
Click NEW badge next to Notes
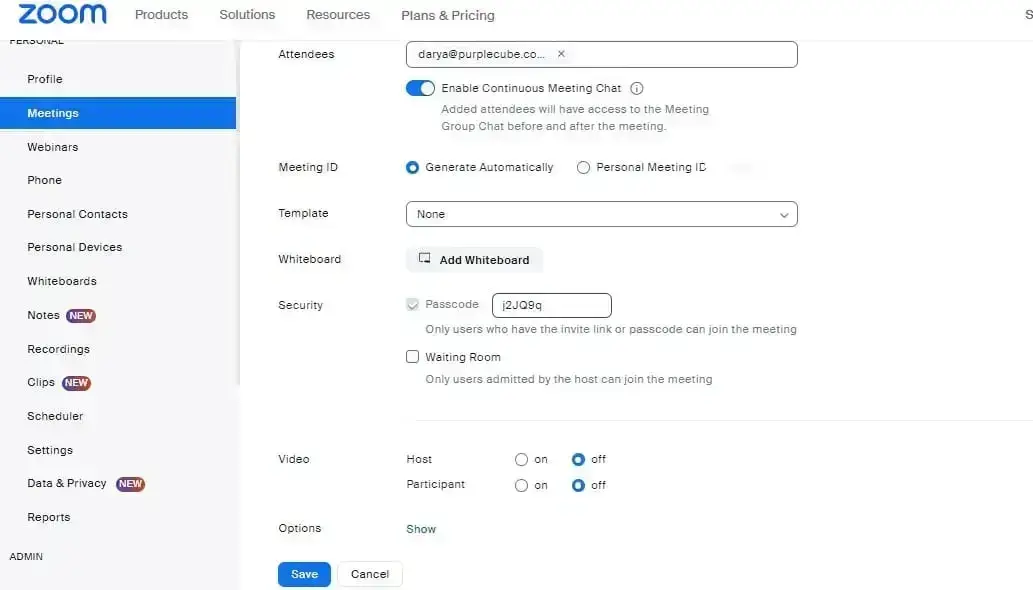pos(81,316)
